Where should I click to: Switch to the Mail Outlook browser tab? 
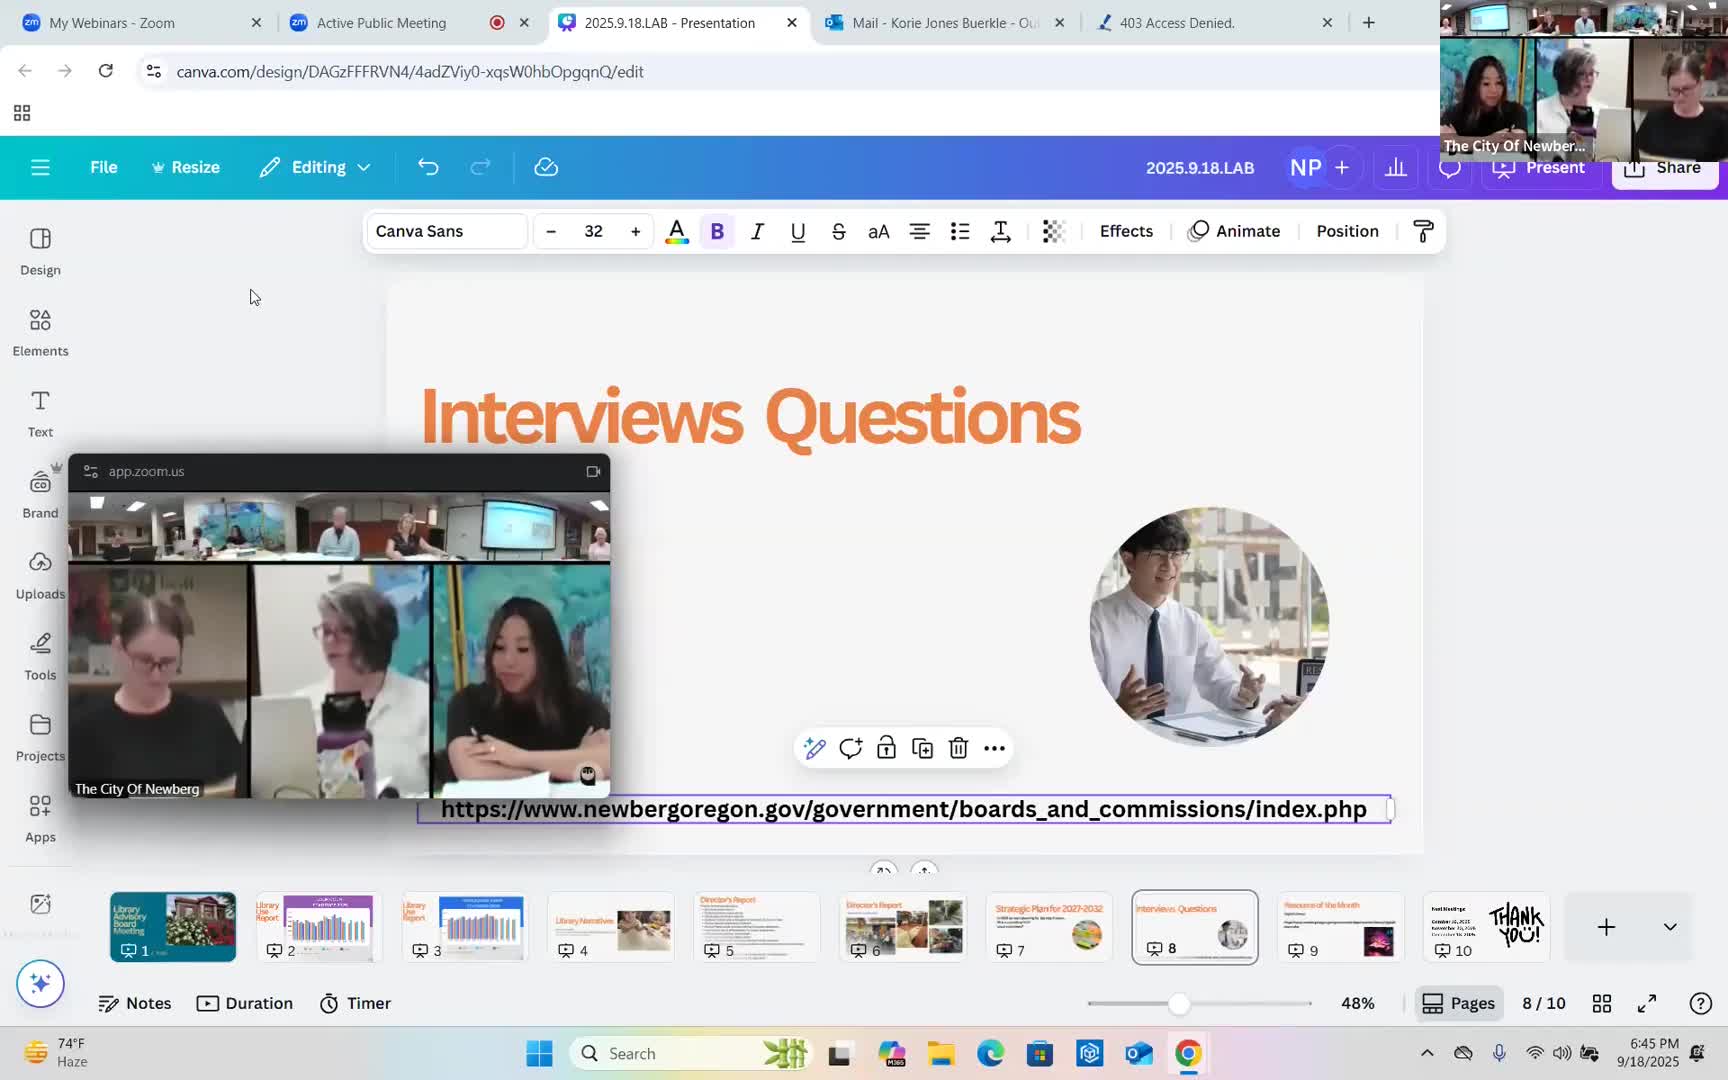coord(944,22)
